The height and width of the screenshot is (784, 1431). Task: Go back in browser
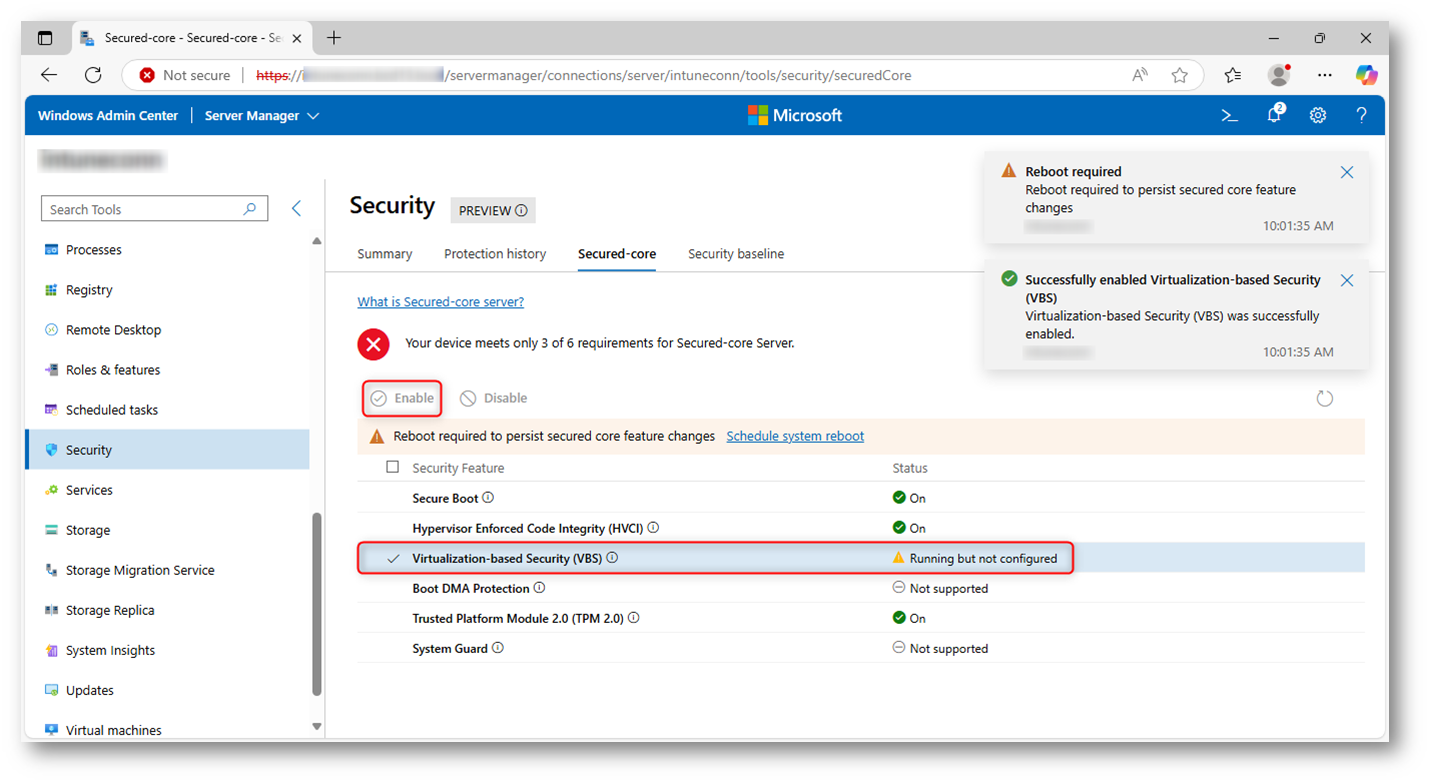point(49,75)
